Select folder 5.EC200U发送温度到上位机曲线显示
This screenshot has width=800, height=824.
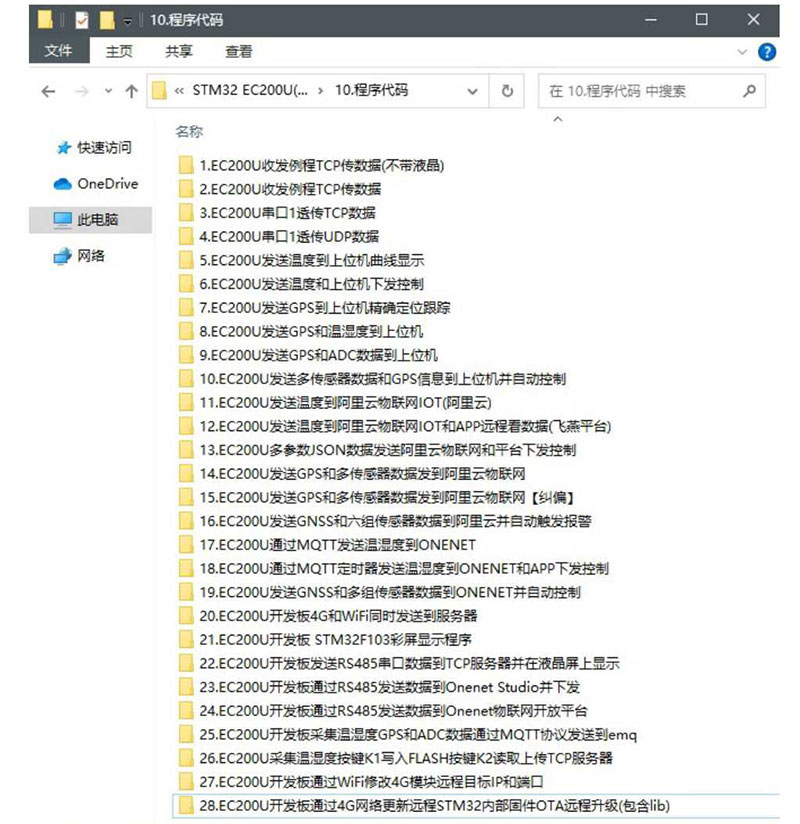point(312,260)
